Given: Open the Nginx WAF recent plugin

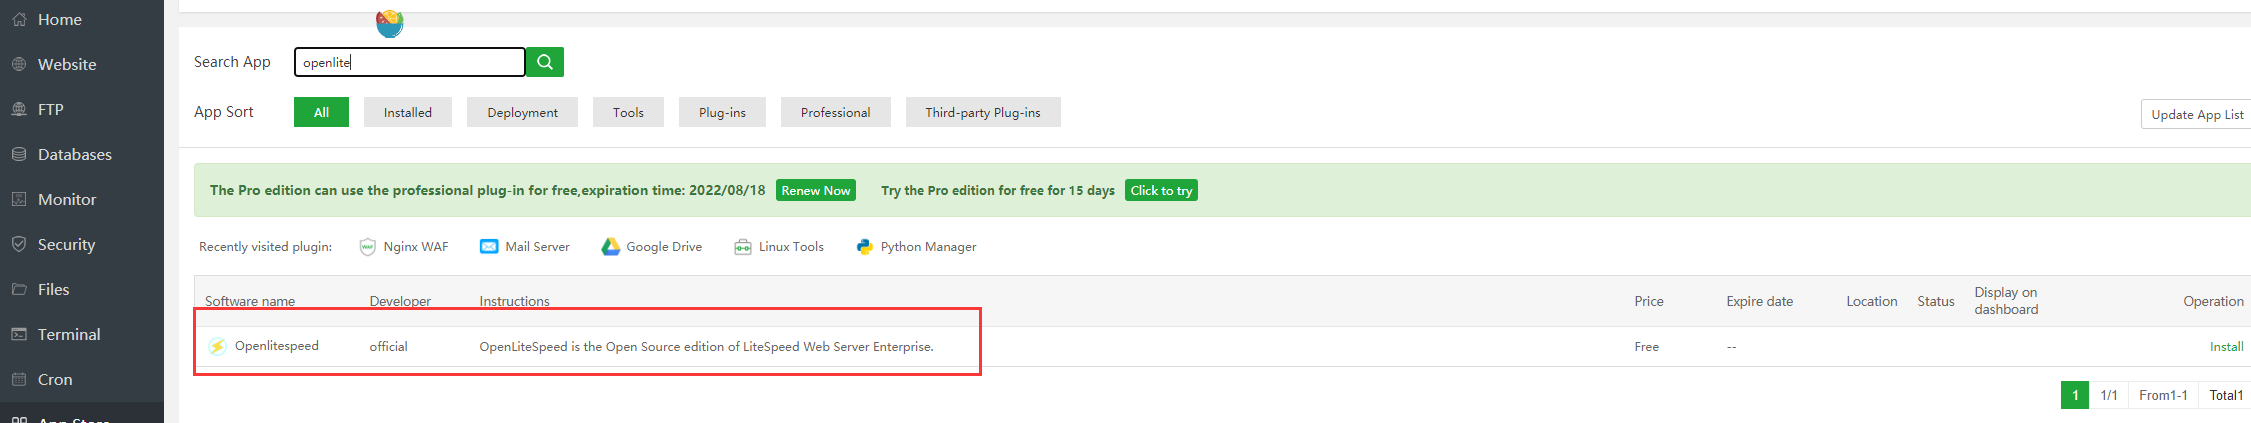Looking at the screenshot, I should [404, 247].
